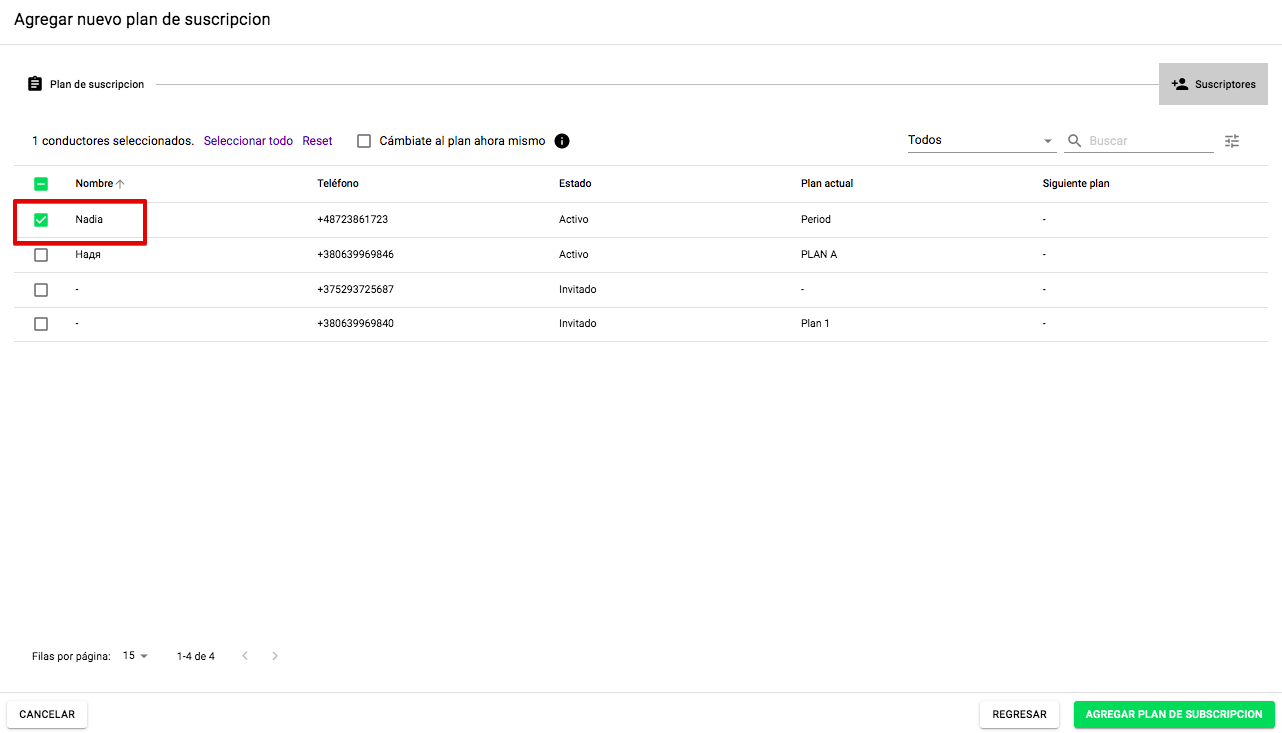Click the Plan de suscripcion clipboard icon
The height and width of the screenshot is (733, 1282).
point(35,84)
